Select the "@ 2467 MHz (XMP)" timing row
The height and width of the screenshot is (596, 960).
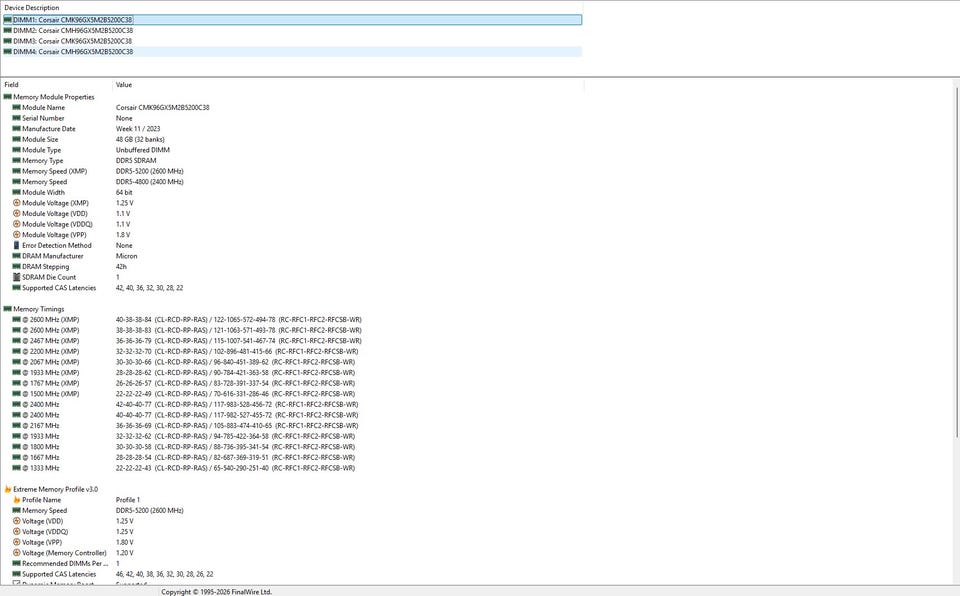pos(293,341)
